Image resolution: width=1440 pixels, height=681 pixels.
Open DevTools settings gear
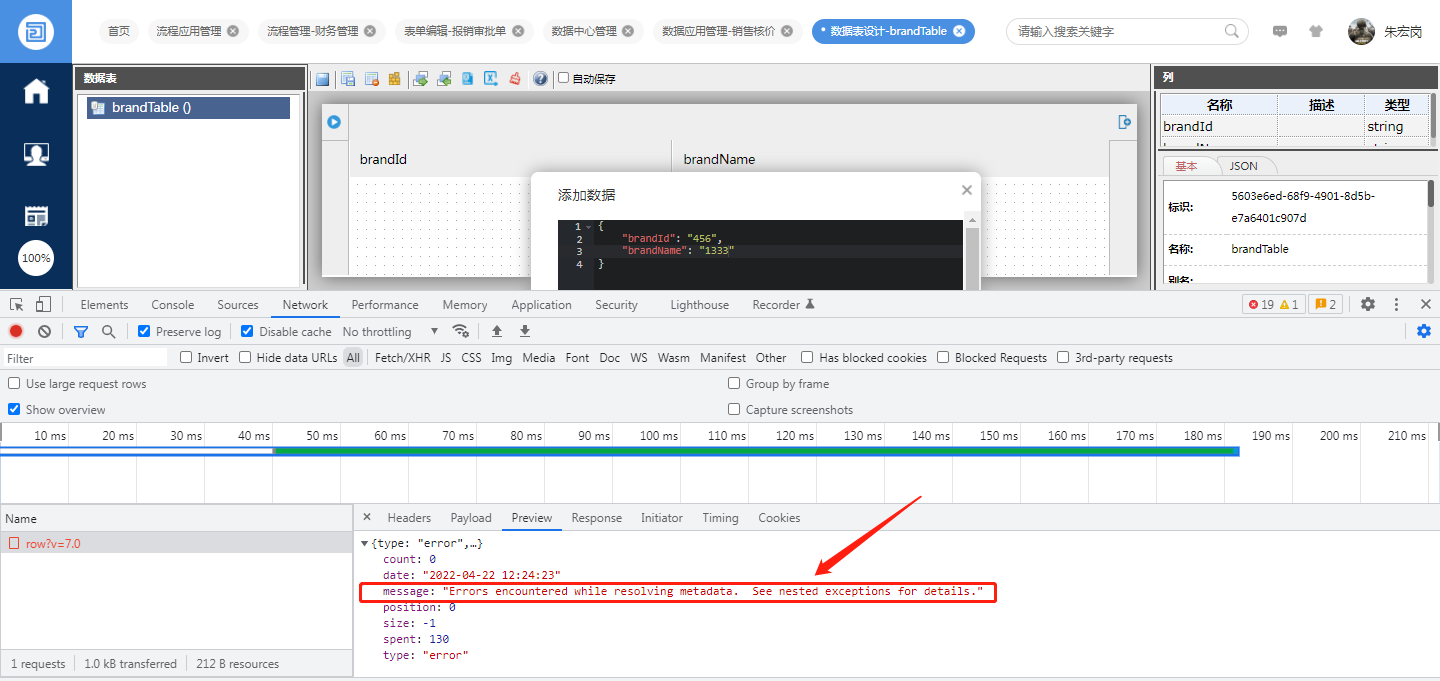click(x=1368, y=305)
